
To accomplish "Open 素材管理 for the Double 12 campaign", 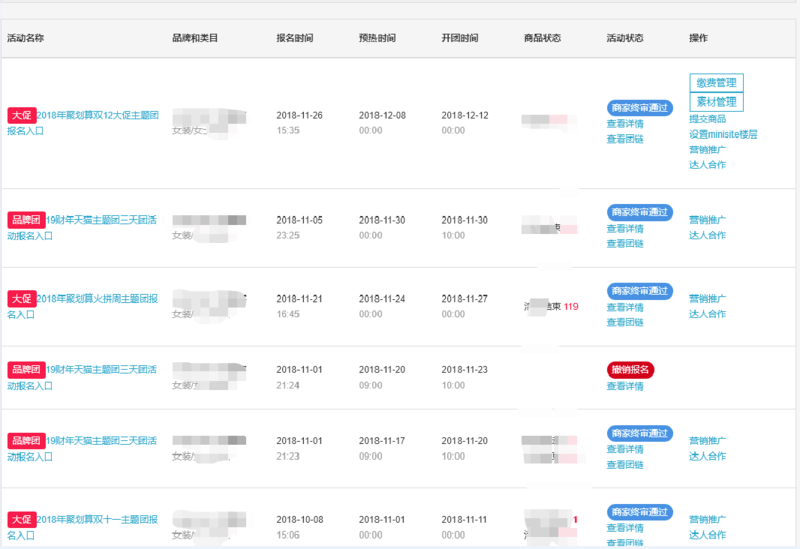I will click(x=716, y=102).
